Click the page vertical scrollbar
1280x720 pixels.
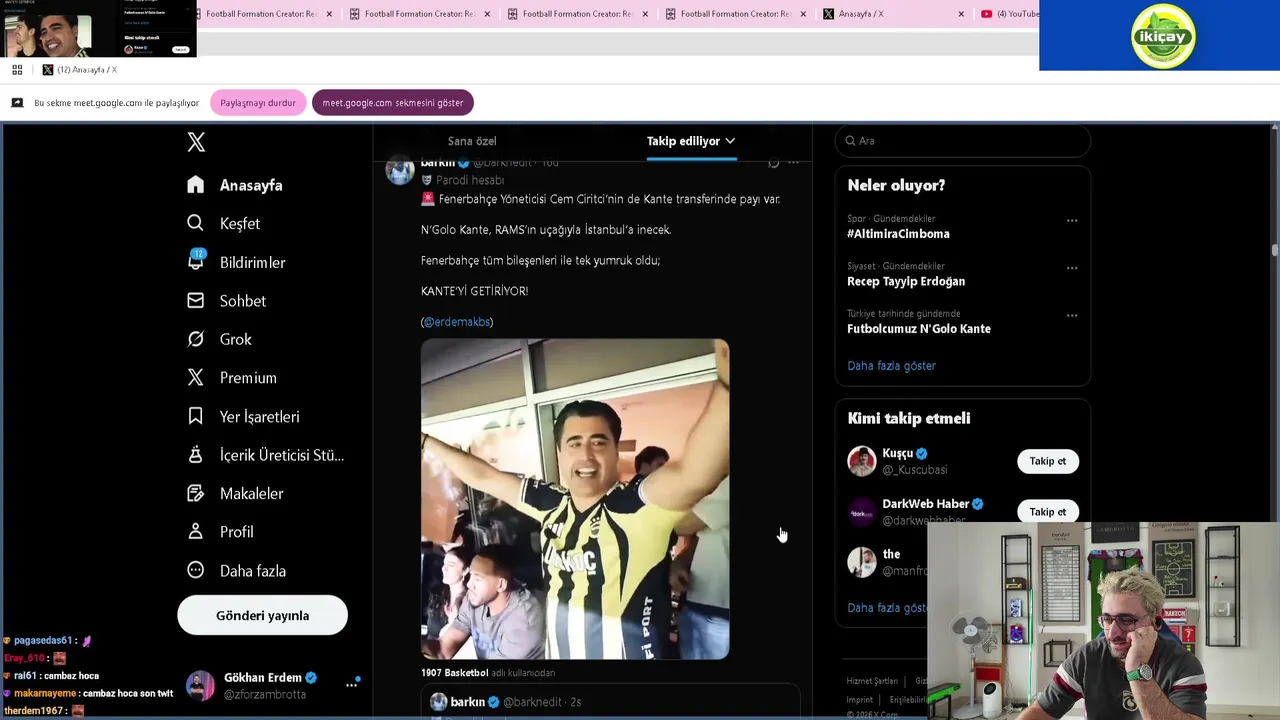pos(1274,250)
